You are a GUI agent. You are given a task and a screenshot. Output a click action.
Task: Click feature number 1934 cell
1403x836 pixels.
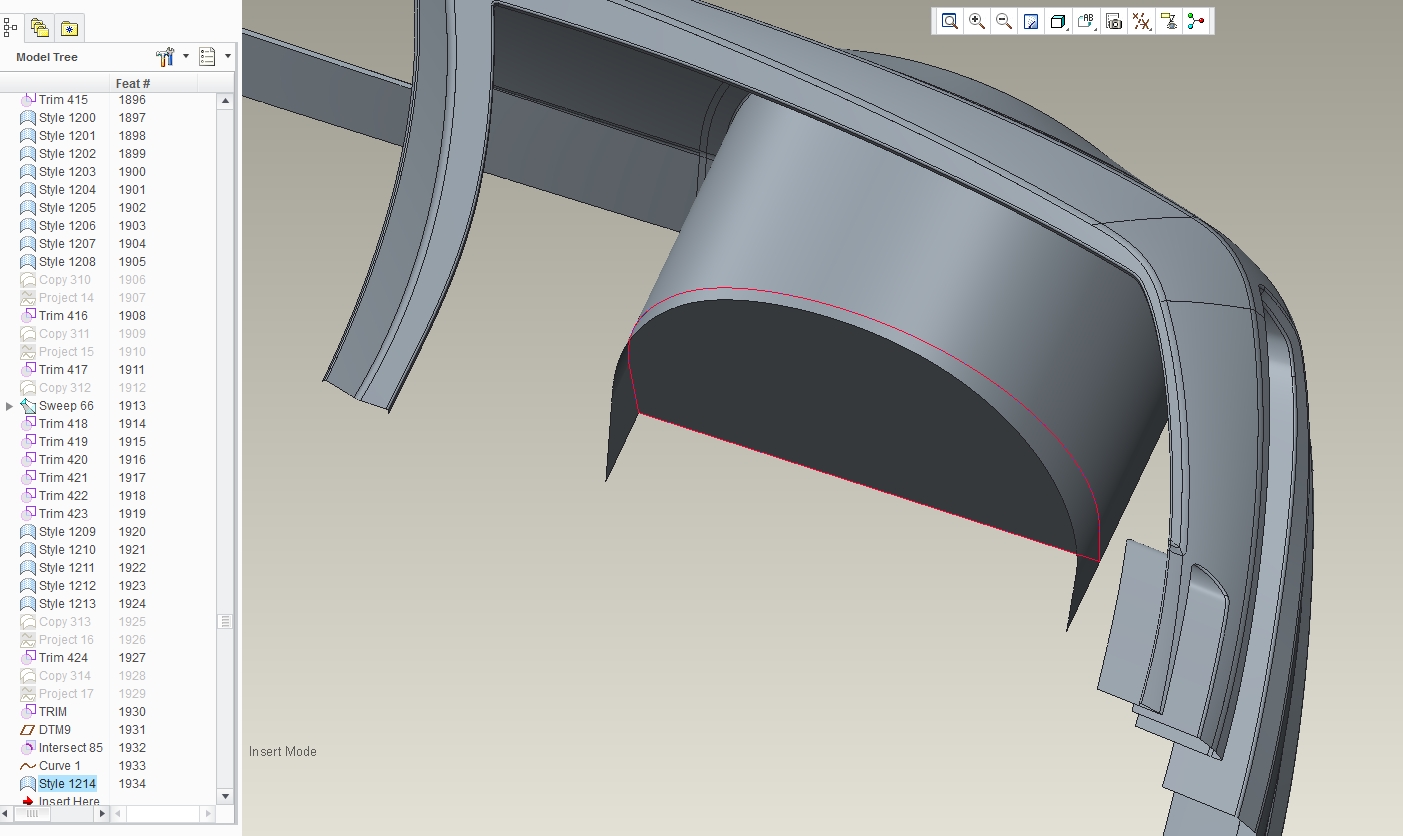(132, 784)
